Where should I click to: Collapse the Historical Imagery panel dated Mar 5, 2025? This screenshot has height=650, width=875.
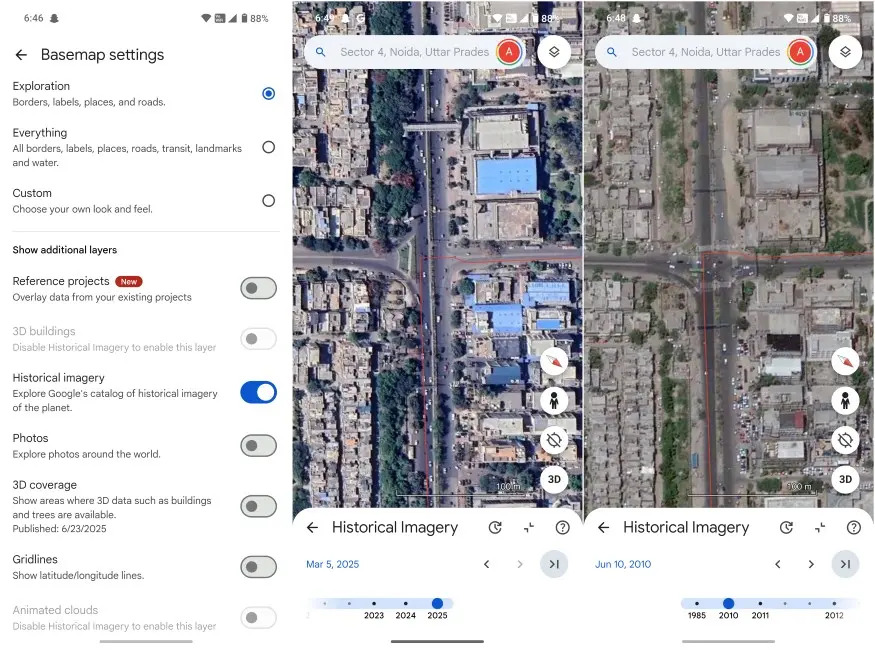[528, 528]
